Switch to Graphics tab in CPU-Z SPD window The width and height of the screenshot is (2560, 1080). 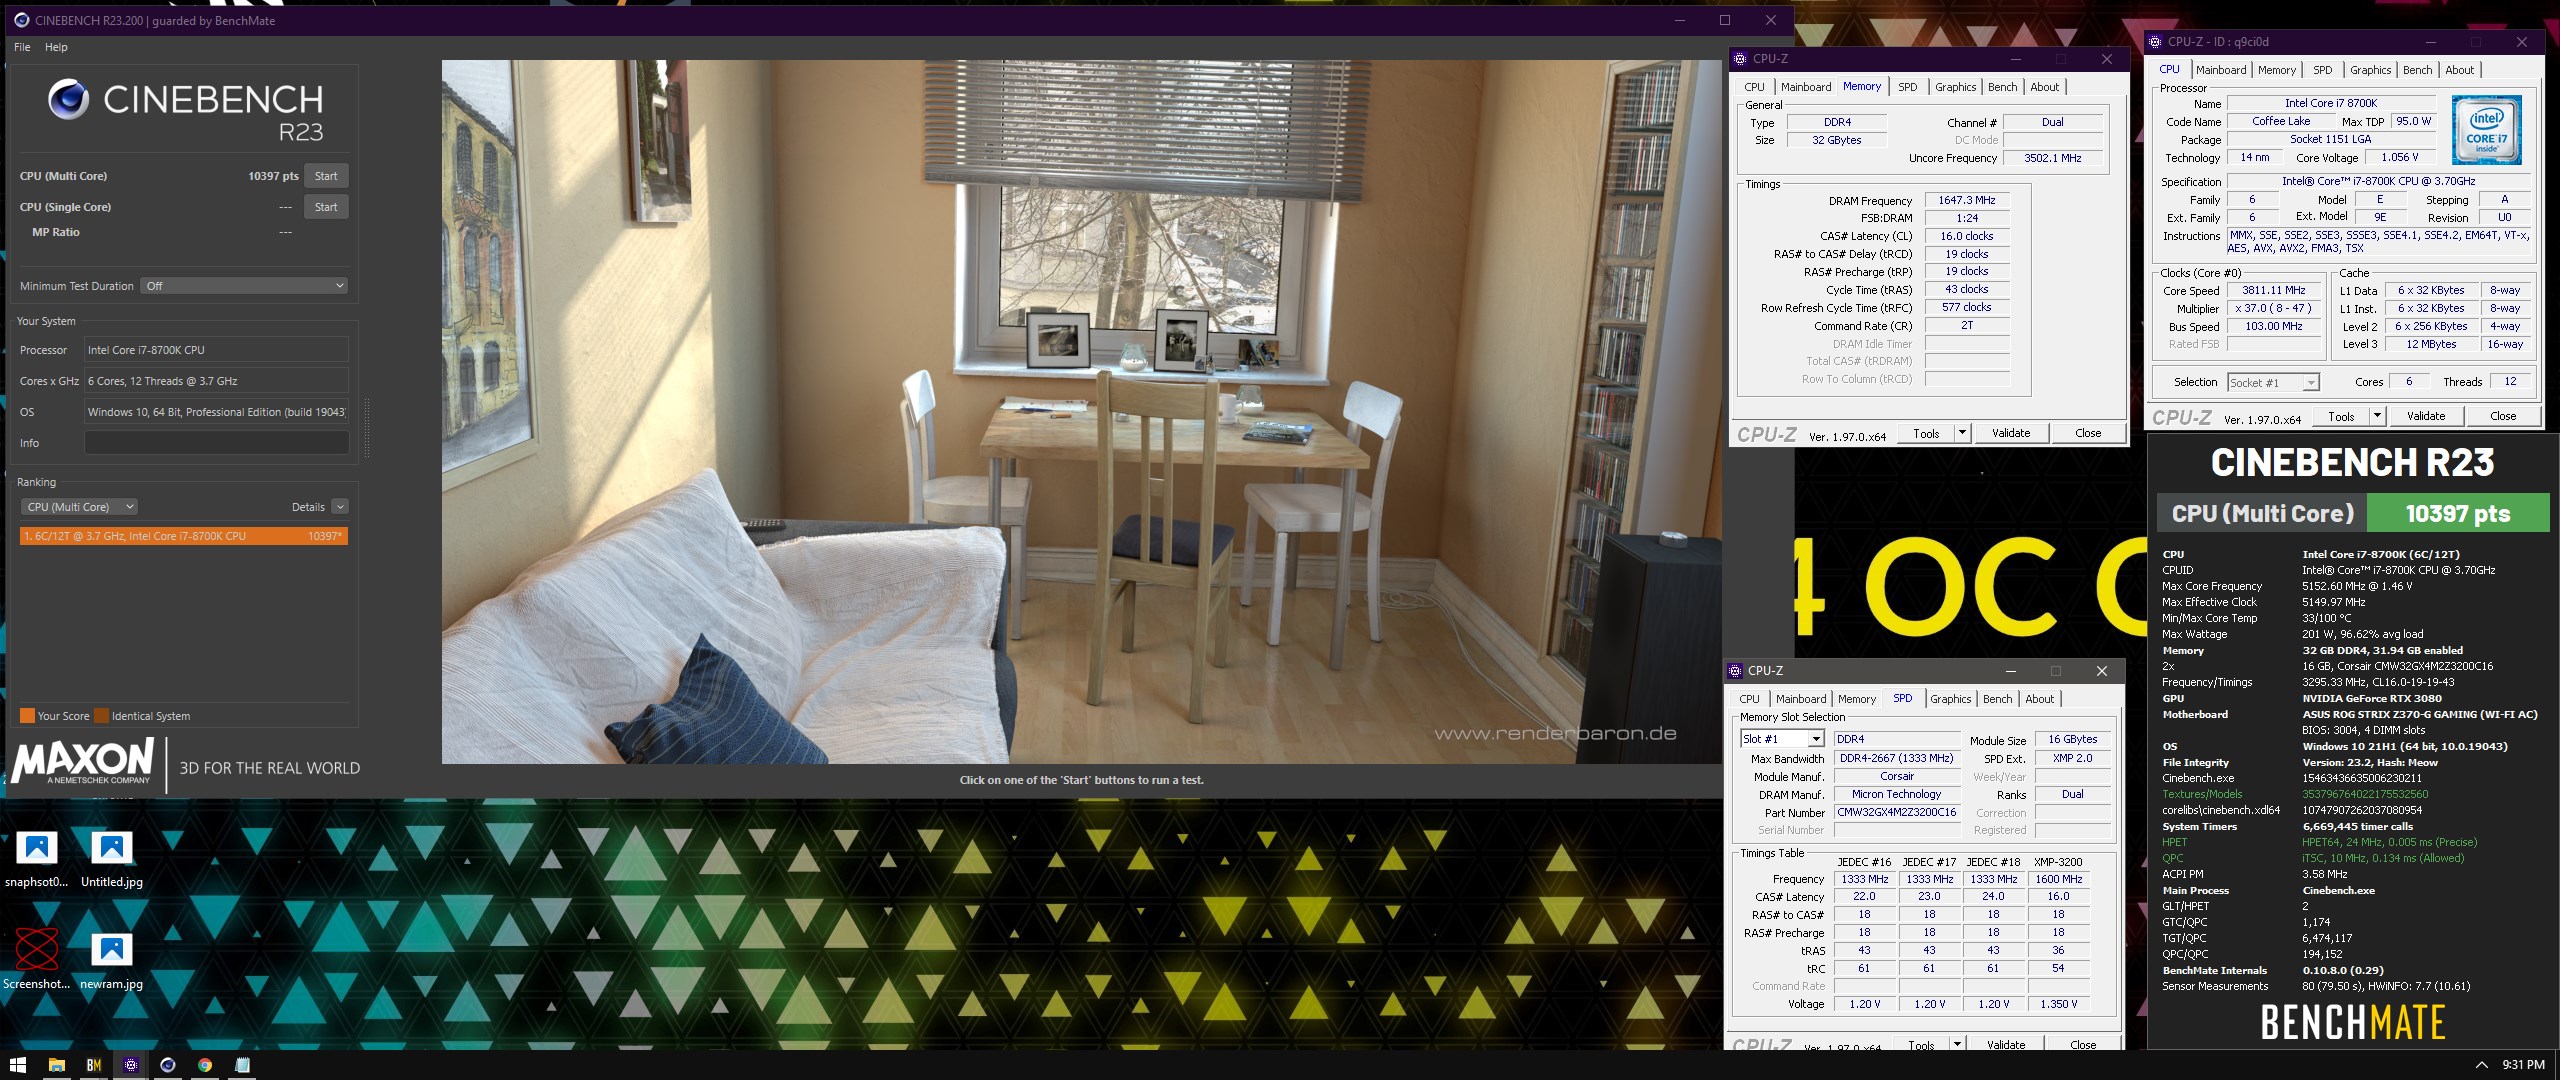1950,699
